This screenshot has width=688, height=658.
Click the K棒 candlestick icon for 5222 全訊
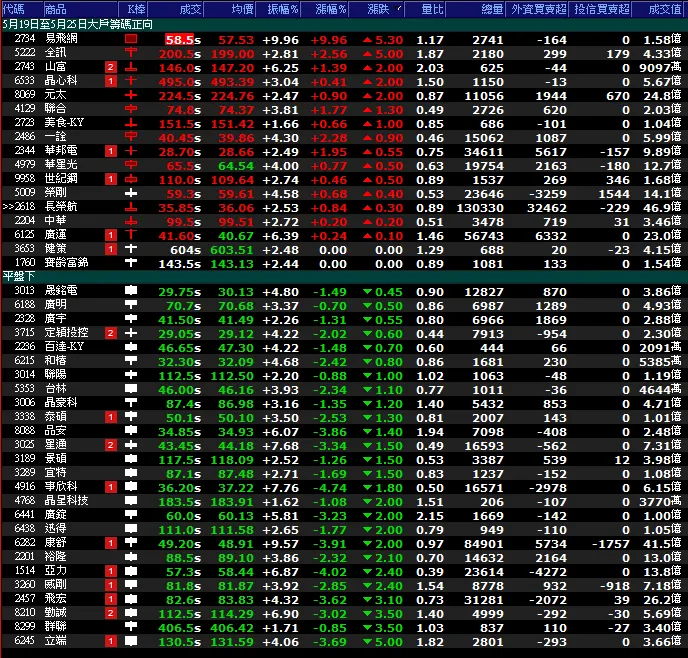131,53
